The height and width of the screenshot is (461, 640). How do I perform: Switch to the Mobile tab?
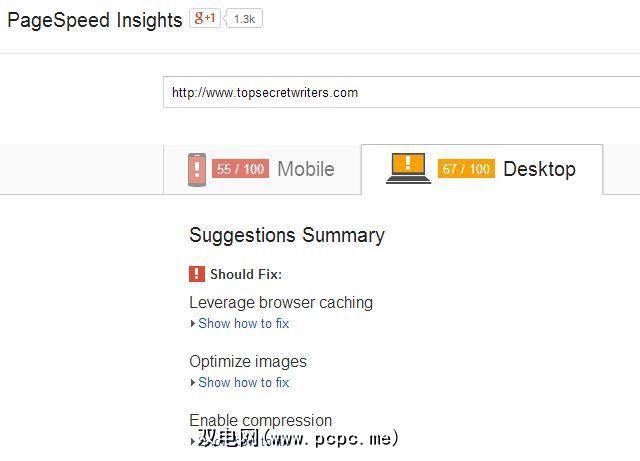(x=305, y=169)
